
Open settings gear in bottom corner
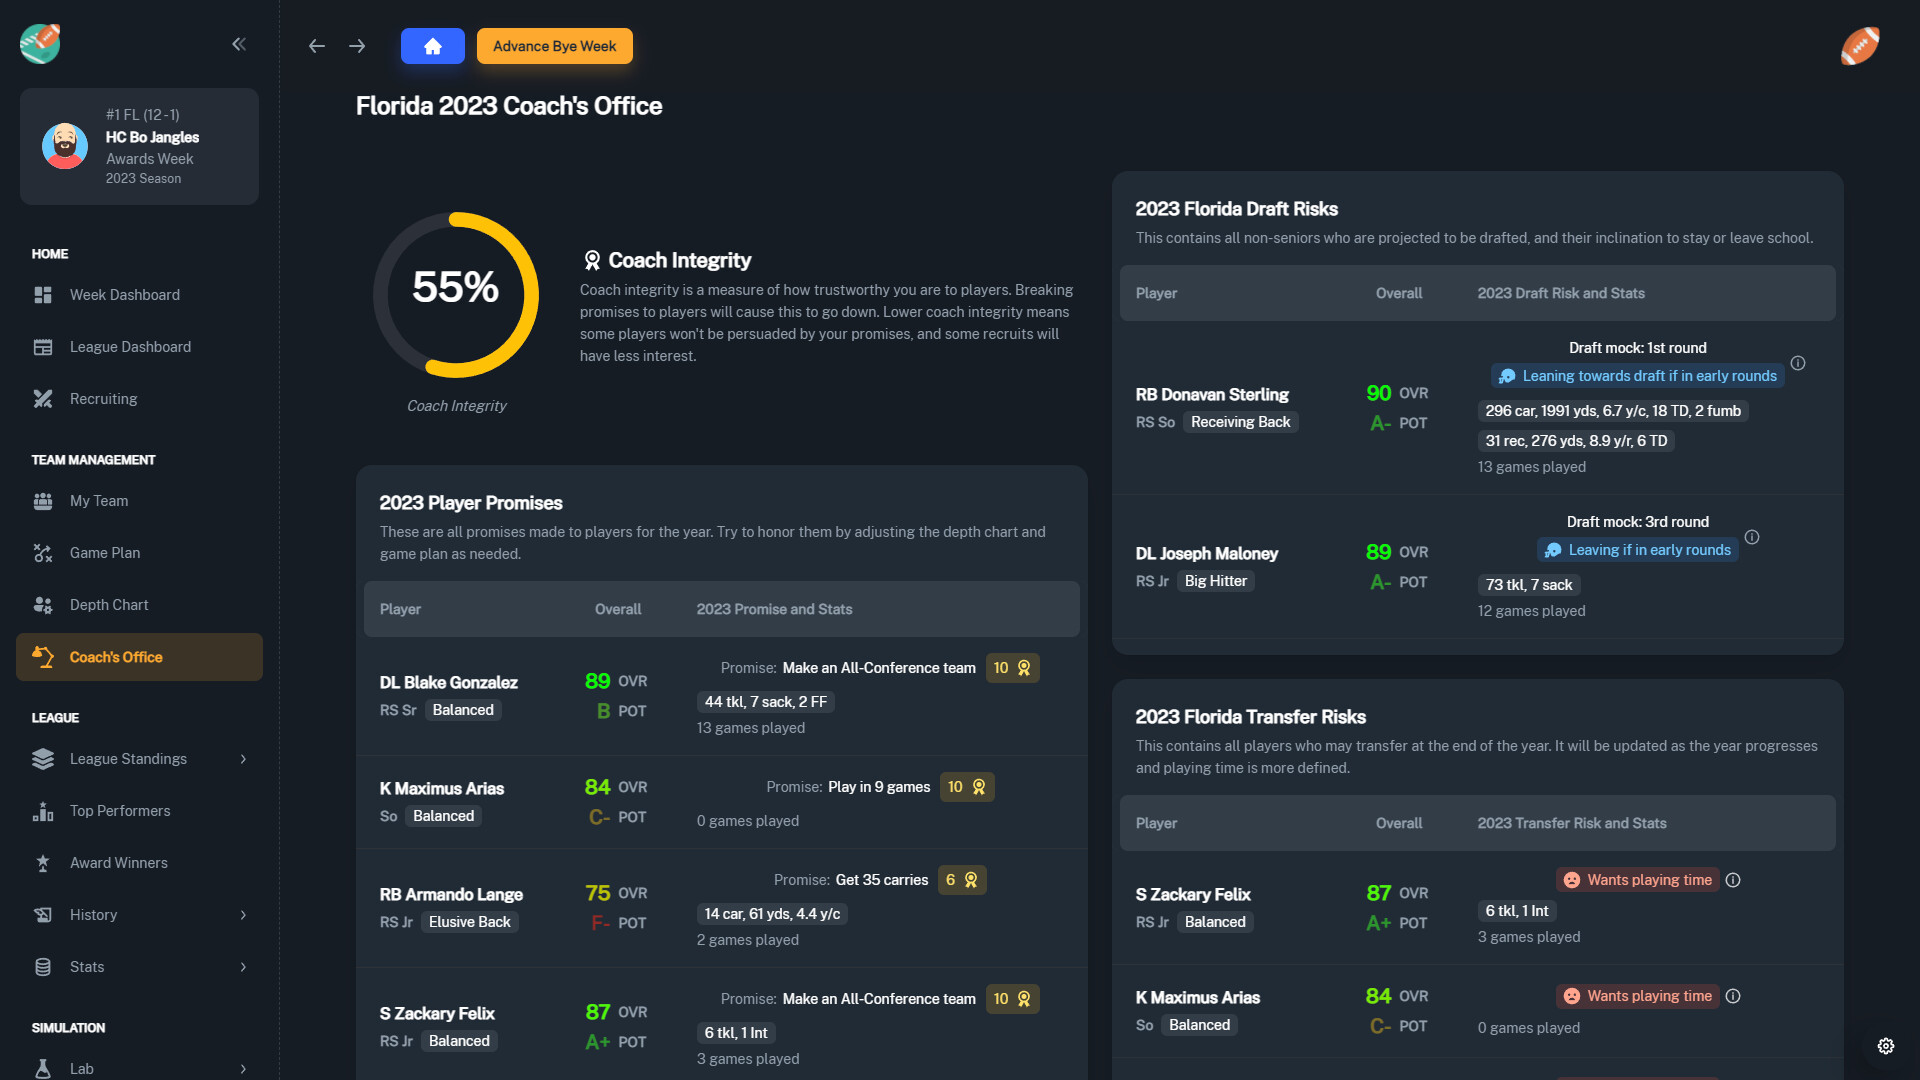1885,1046
